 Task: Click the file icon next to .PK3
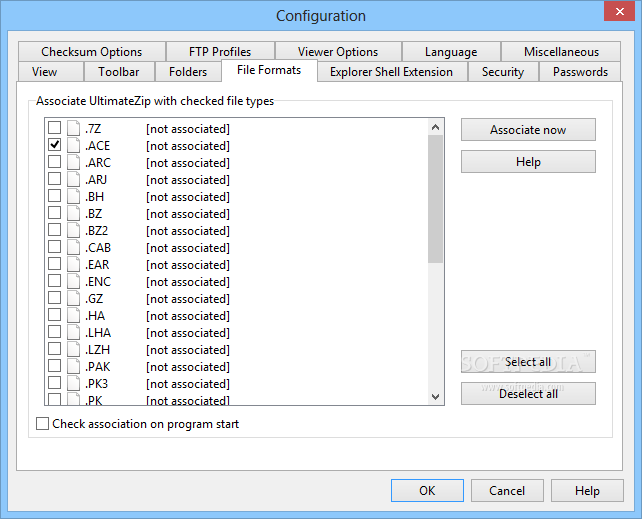[x=73, y=383]
